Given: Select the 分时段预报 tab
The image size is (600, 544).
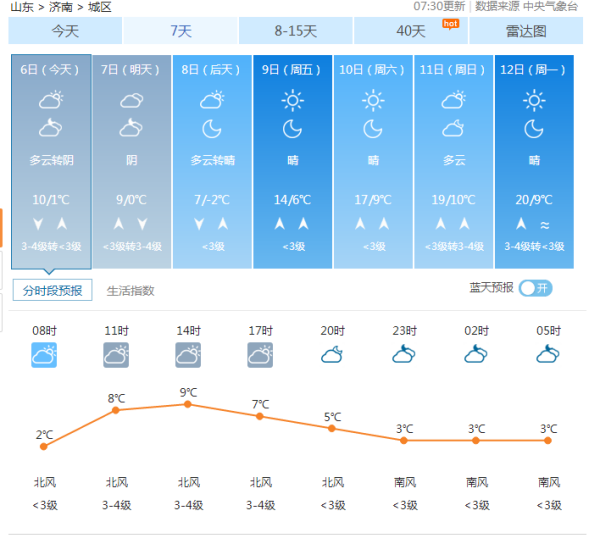Looking at the screenshot, I should pyautogui.click(x=52, y=290).
